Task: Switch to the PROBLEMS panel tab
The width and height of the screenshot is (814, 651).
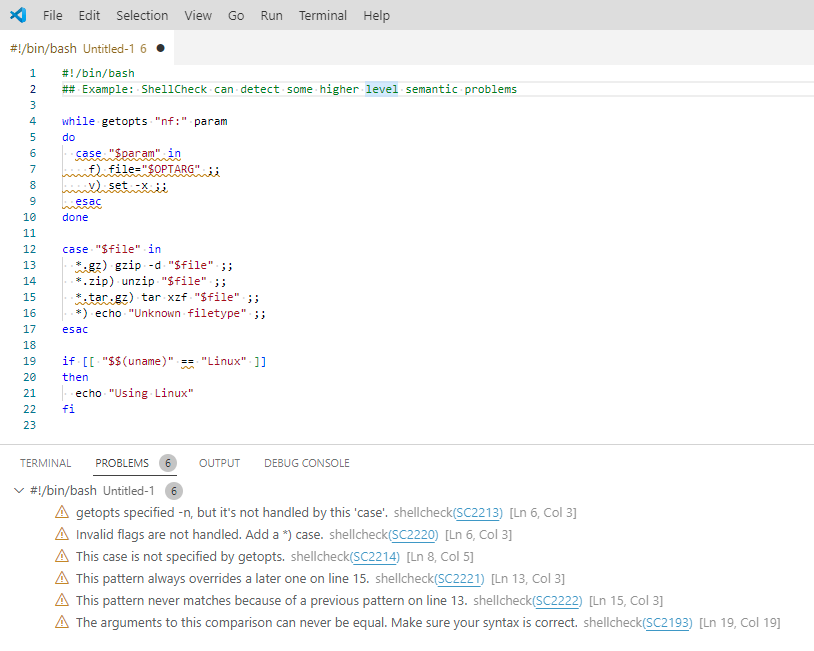Action: (x=122, y=463)
